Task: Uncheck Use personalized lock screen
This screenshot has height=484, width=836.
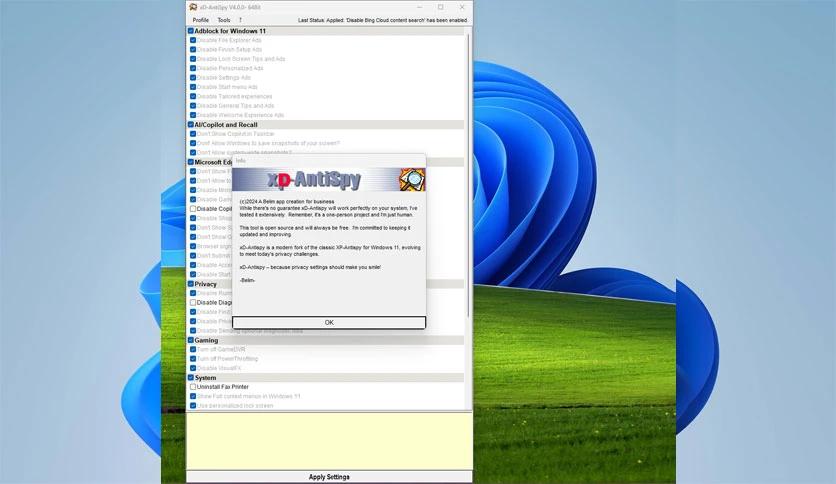Action: click(193, 406)
